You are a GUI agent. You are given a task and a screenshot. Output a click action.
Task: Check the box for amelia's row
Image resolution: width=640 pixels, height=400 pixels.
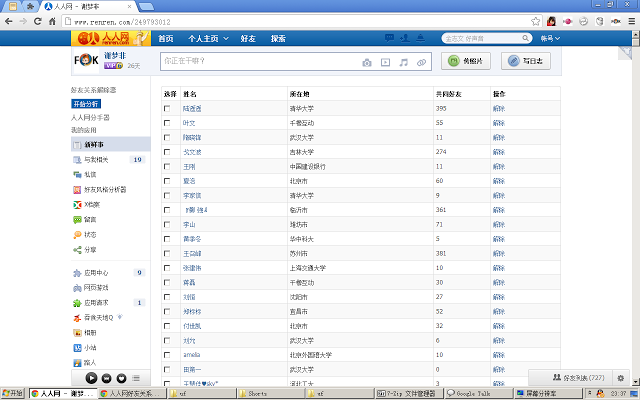point(167,355)
